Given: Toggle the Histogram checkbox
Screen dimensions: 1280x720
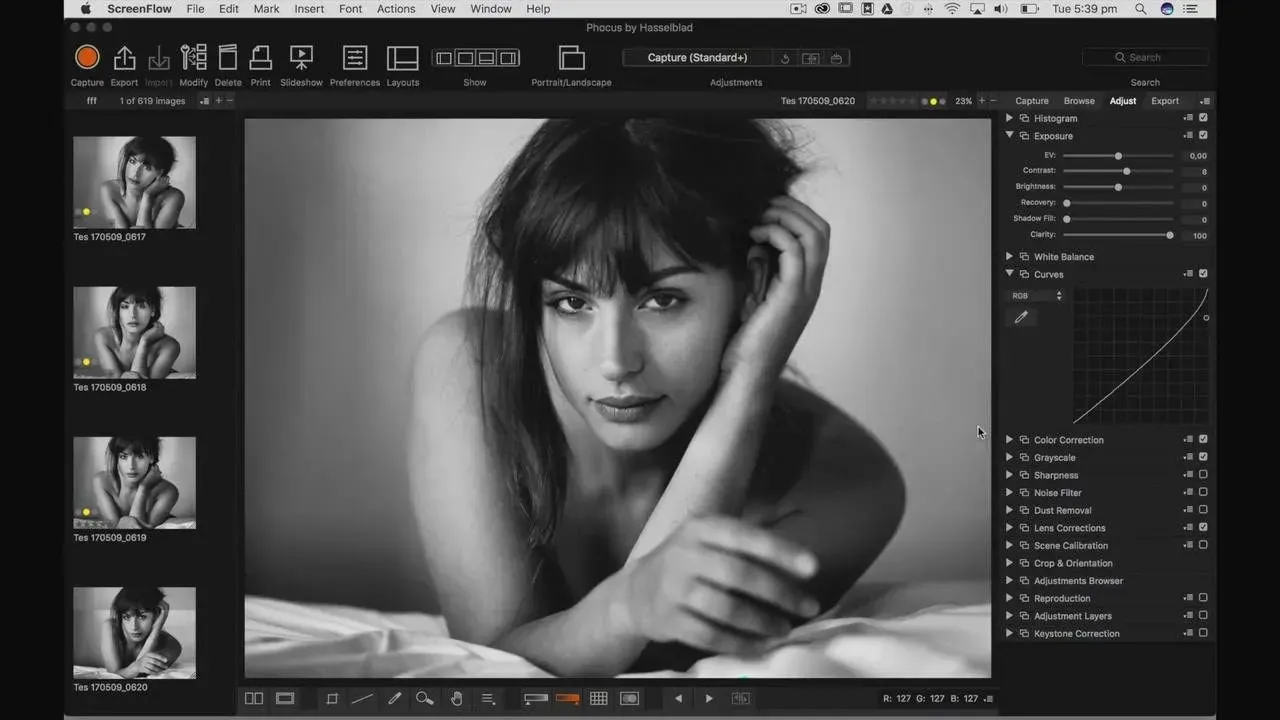Looking at the screenshot, I should 1203,118.
